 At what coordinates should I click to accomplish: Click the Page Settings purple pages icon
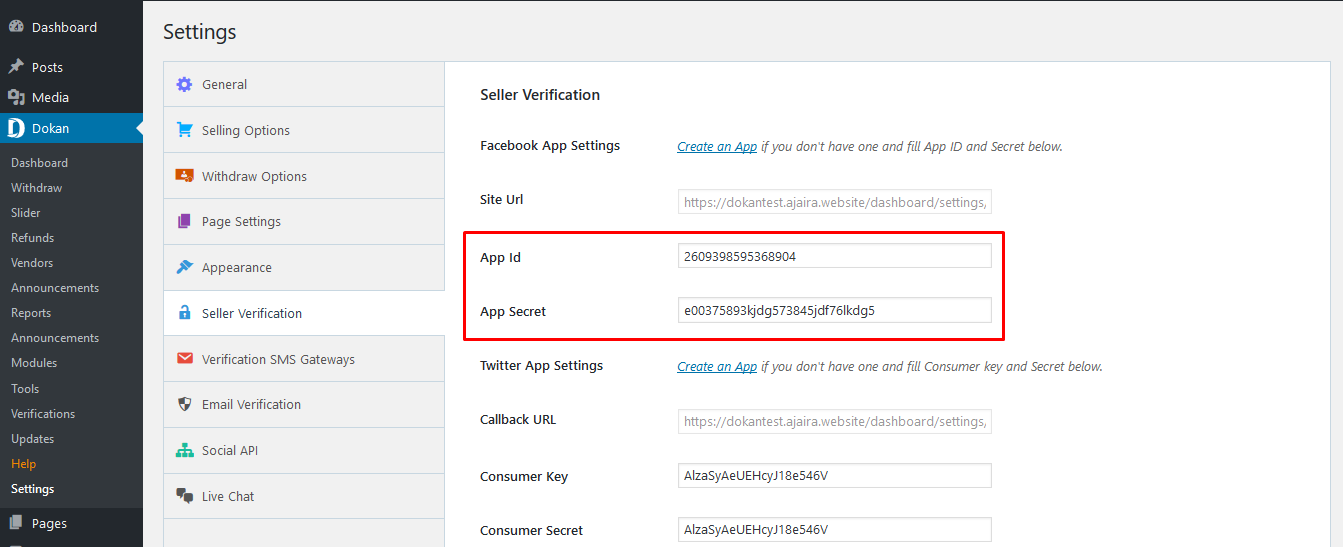(184, 221)
